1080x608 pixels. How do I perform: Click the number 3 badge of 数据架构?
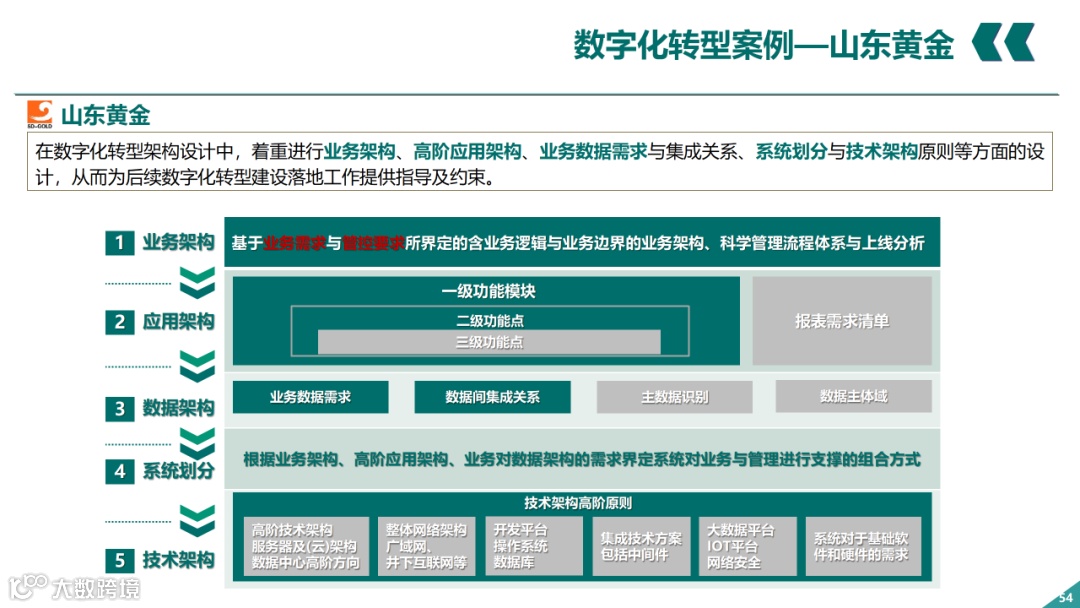tap(119, 408)
